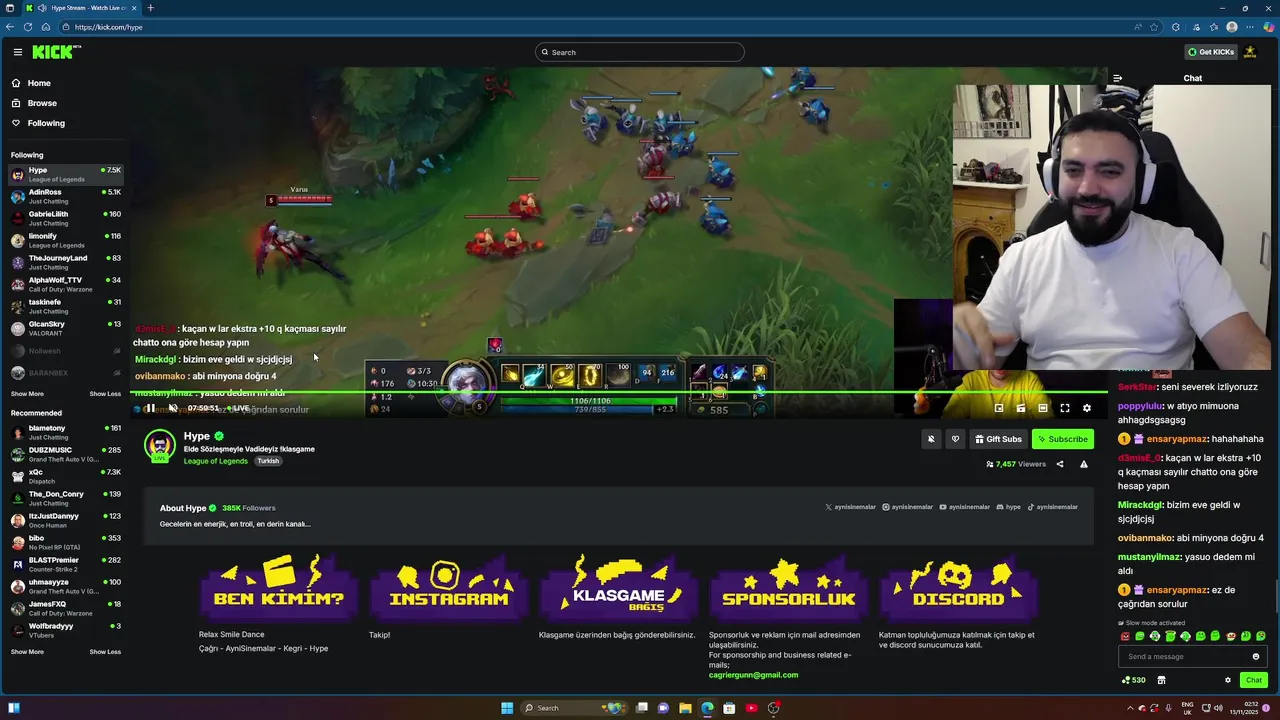Viewport: 1280px width, 720px height.
Task: Open the DISCORD panel banner
Action: (959, 590)
